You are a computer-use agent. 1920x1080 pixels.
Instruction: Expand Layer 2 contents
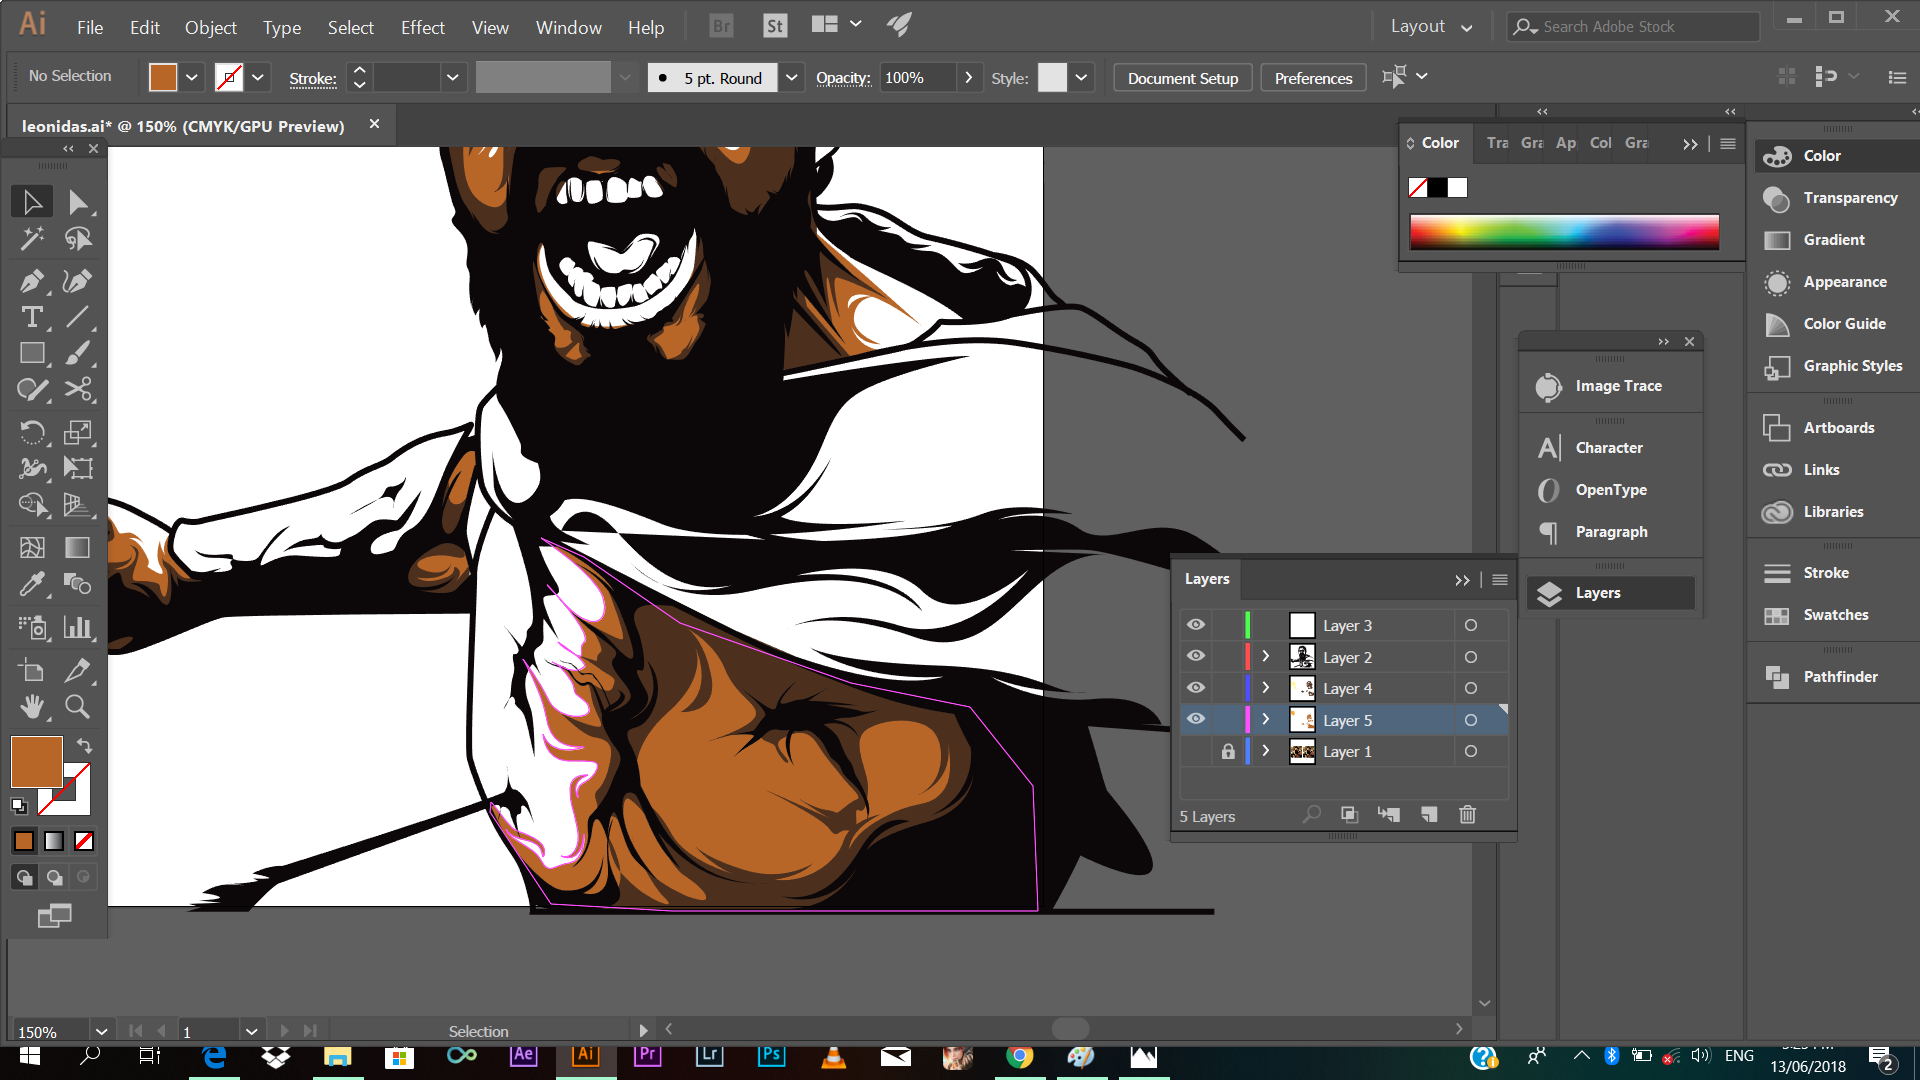[1265, 657]
